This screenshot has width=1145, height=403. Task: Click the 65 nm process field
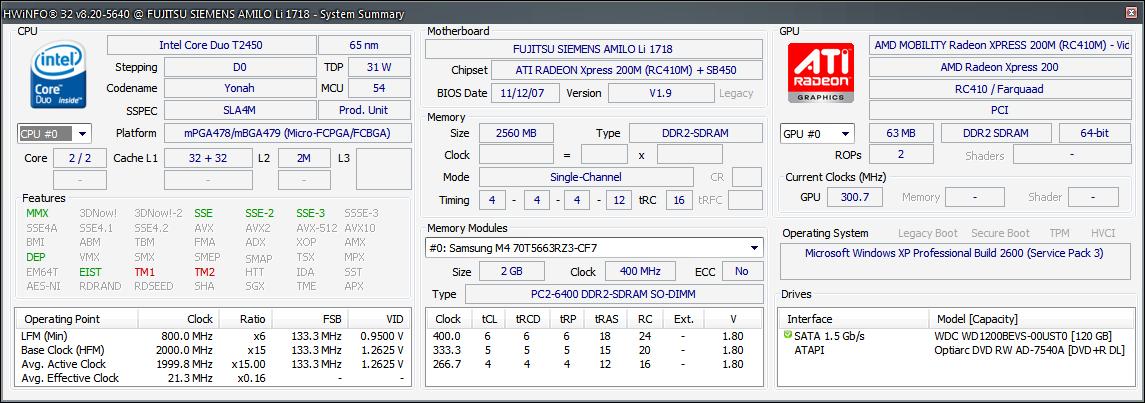364,45
